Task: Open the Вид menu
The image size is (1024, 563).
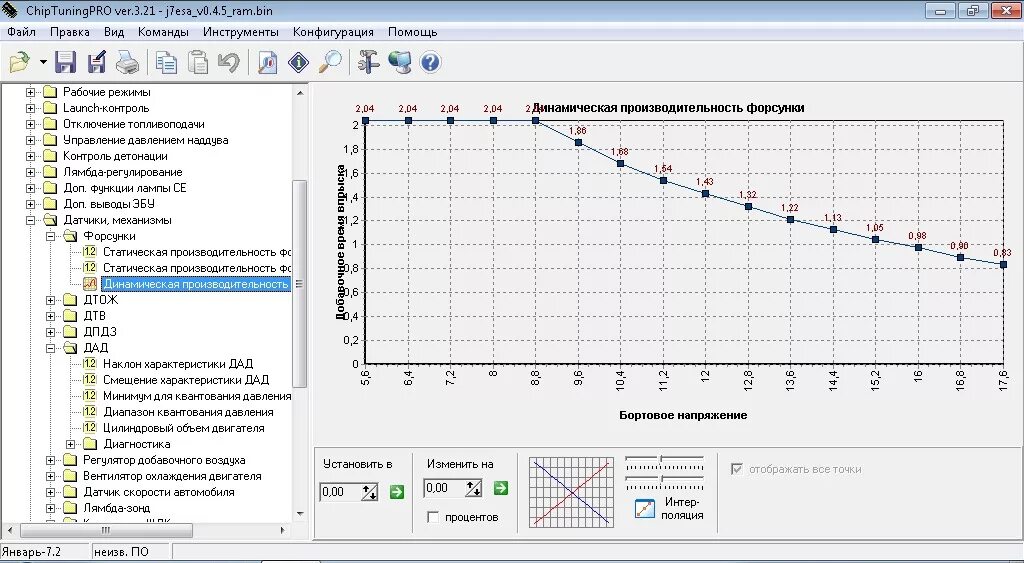Action: pyautogui.click(x=114, y=32)
